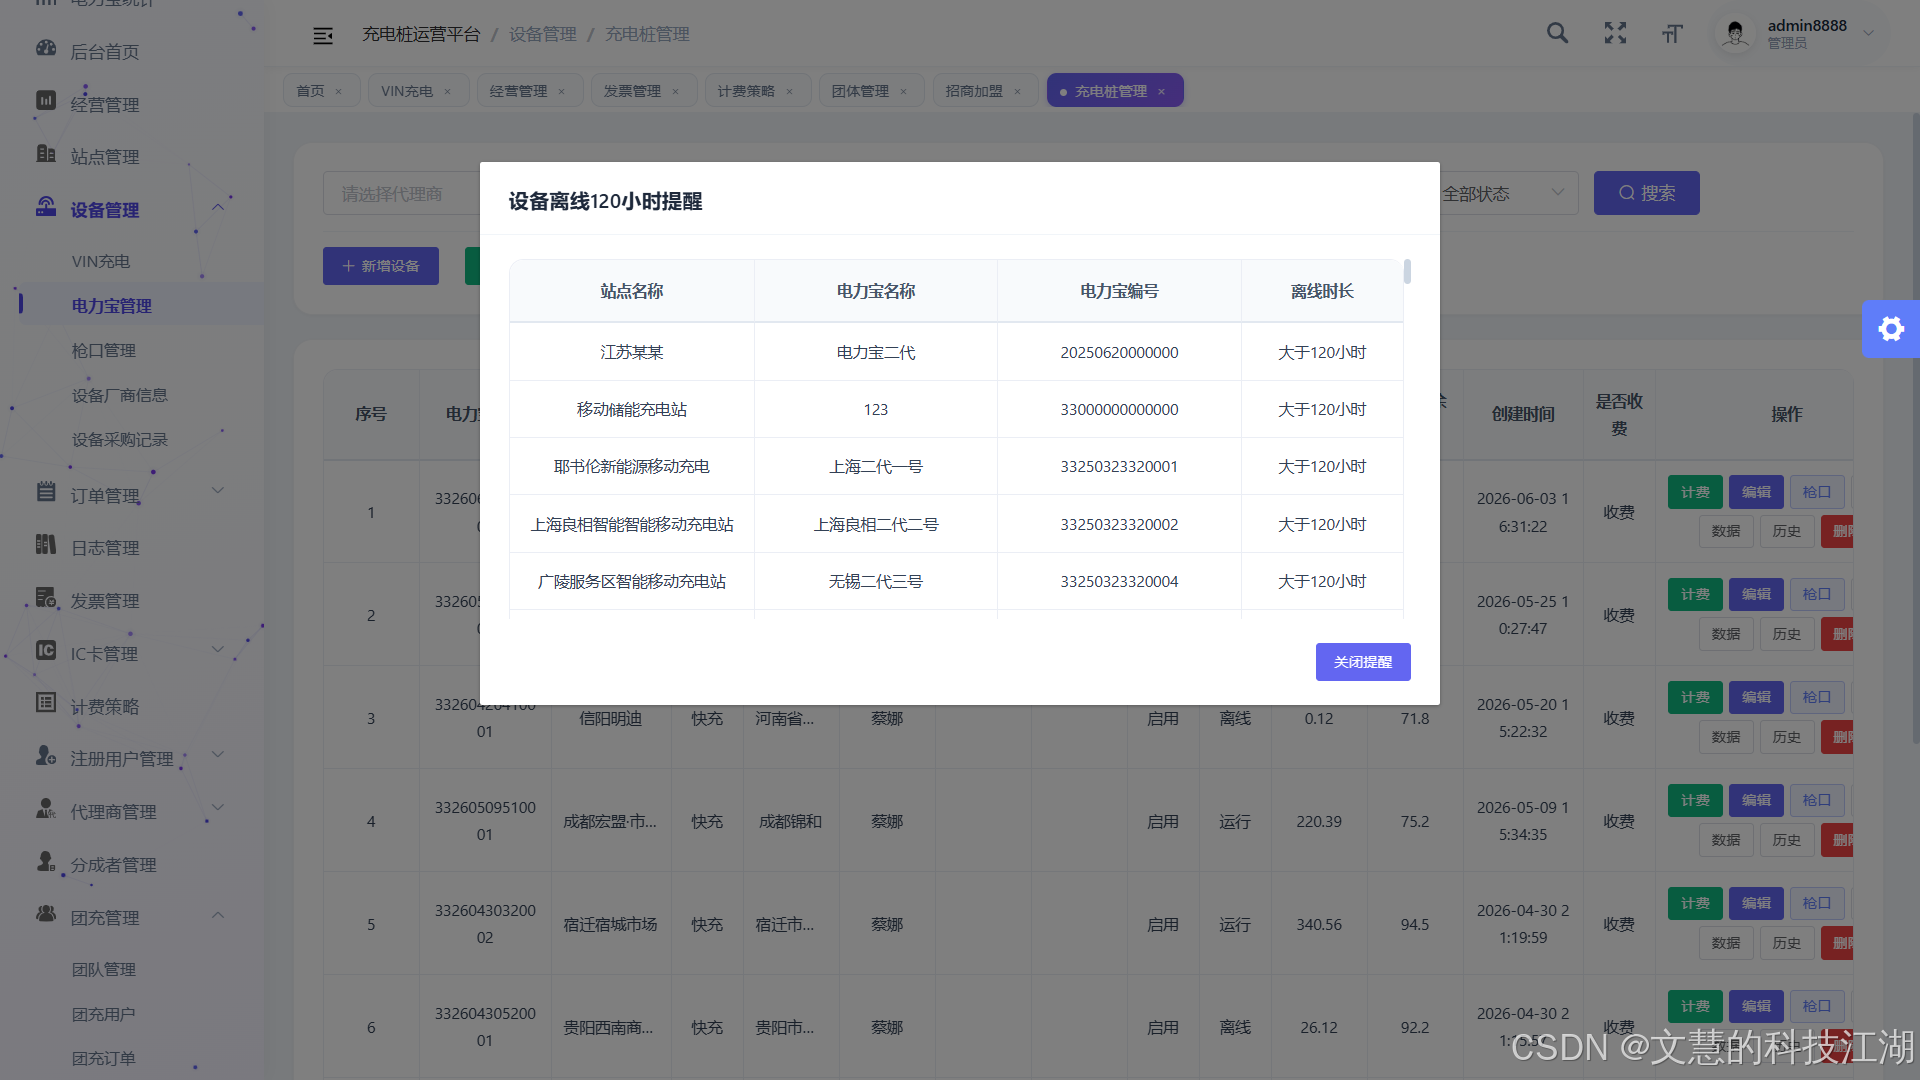Image resolution: width=1920 pixels, height=1080 pixels.
Task: Click the page's right-edge vertical scrollbar
Action: [x=1915, y=430]
